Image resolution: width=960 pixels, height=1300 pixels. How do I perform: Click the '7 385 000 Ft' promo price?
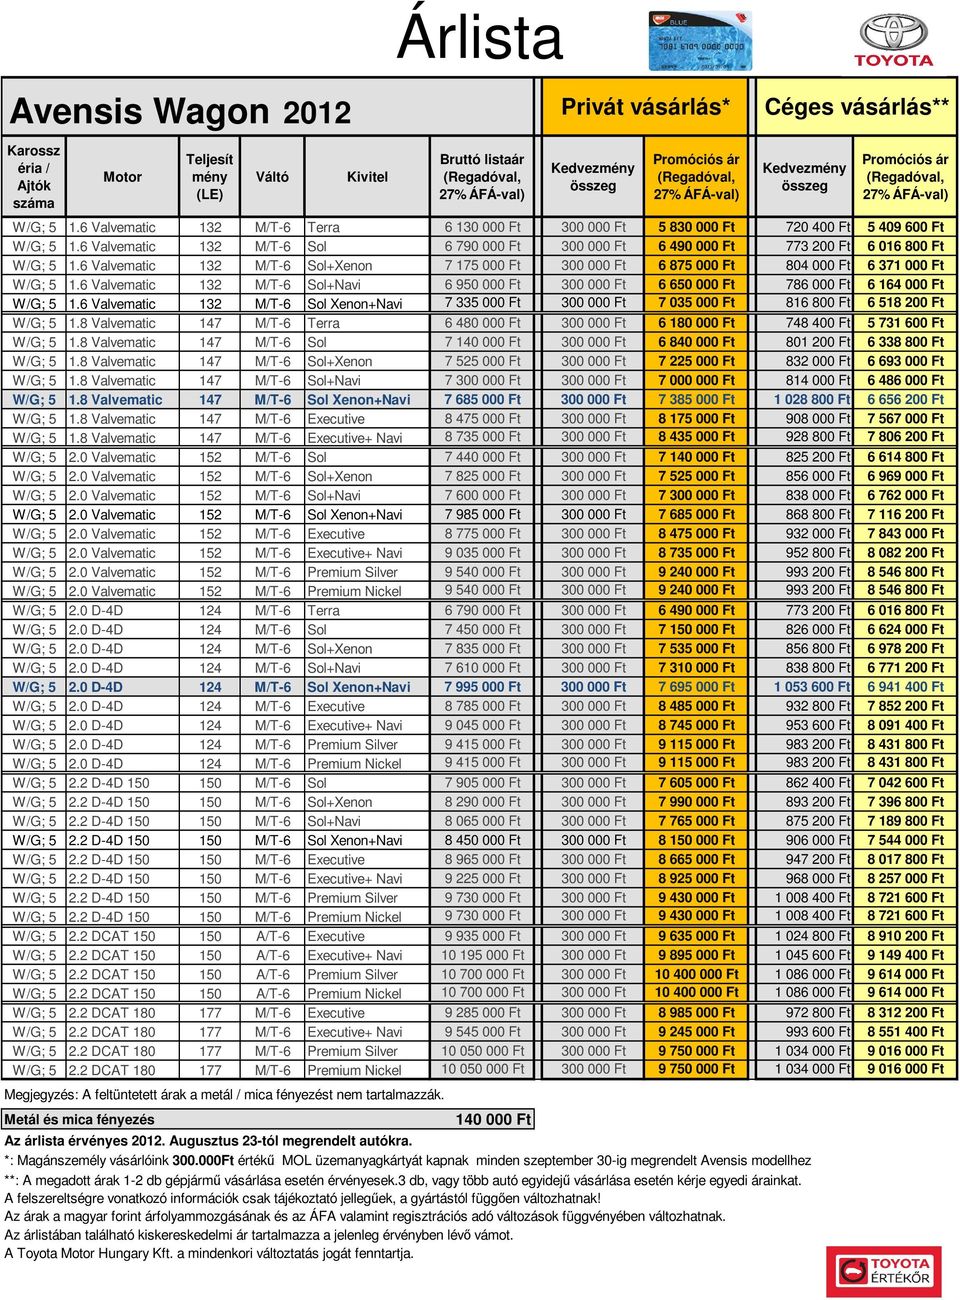point(696,398)
